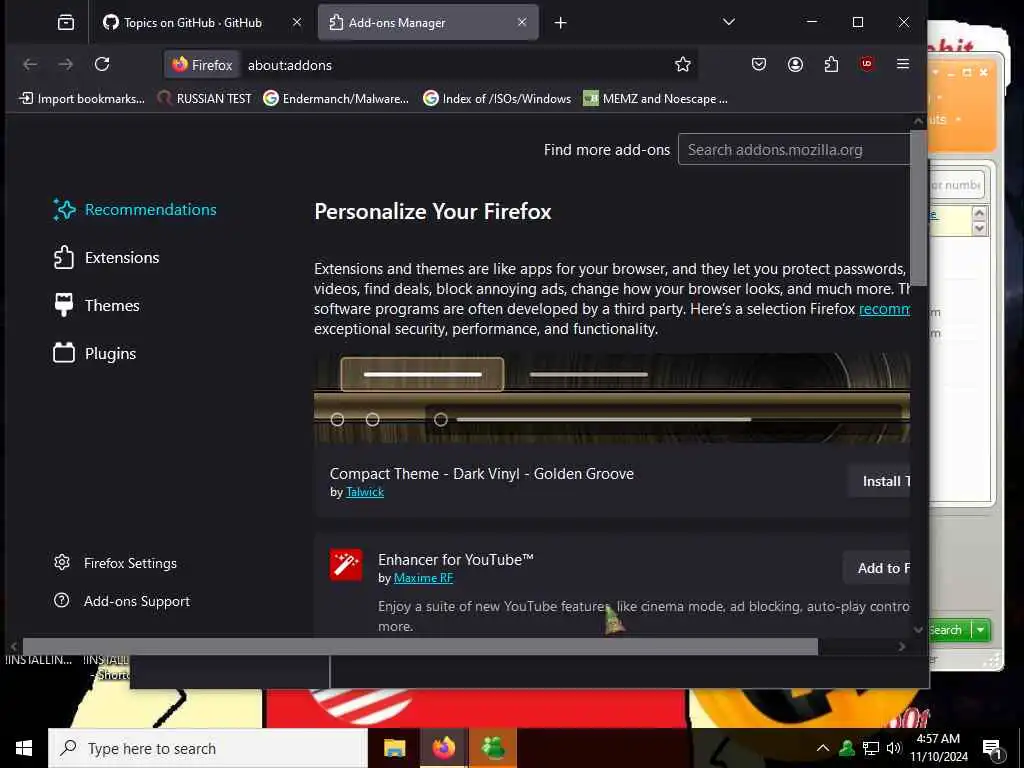Click the Type here to search box
The height and width of the screenshot is (768, 1024).
coord(208,748)
